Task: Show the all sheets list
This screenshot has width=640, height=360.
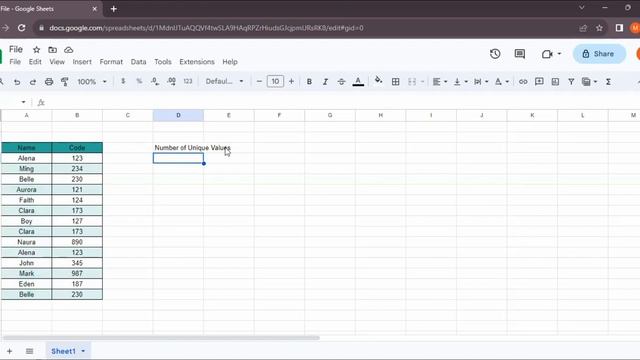Action: pos(29,351)
